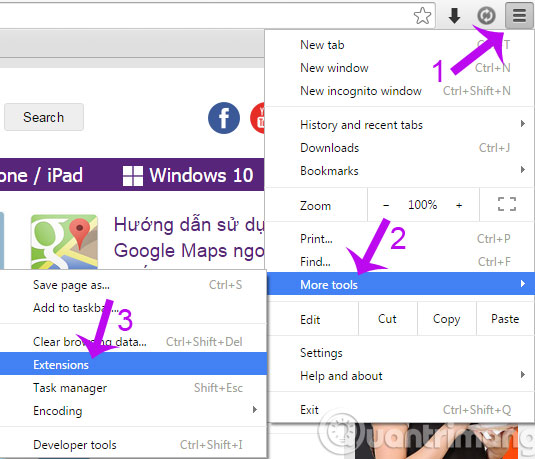Open Downloads from the menu
The height and width of the screenshot is (459, 535).
pyautogui.click(x=399, y=148)
